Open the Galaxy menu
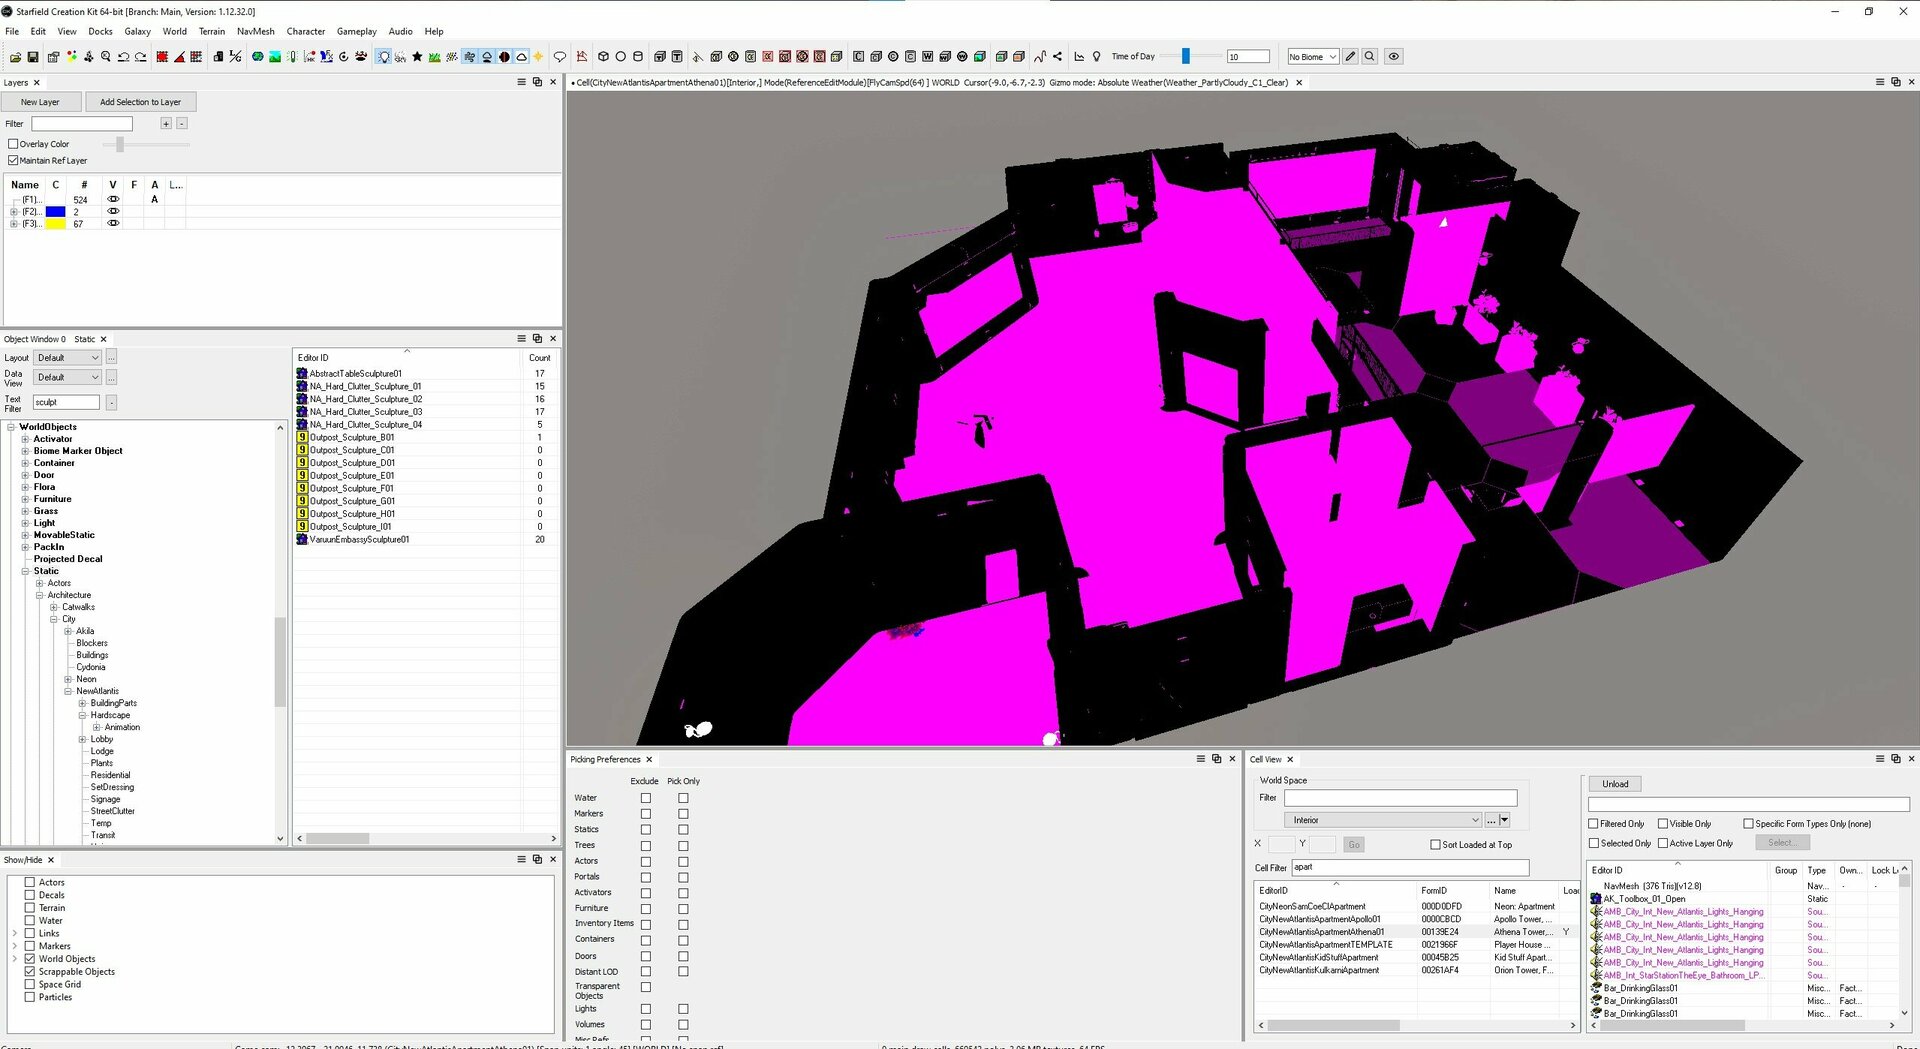Screen dimensions: 1920x1049 click(137, 31)
